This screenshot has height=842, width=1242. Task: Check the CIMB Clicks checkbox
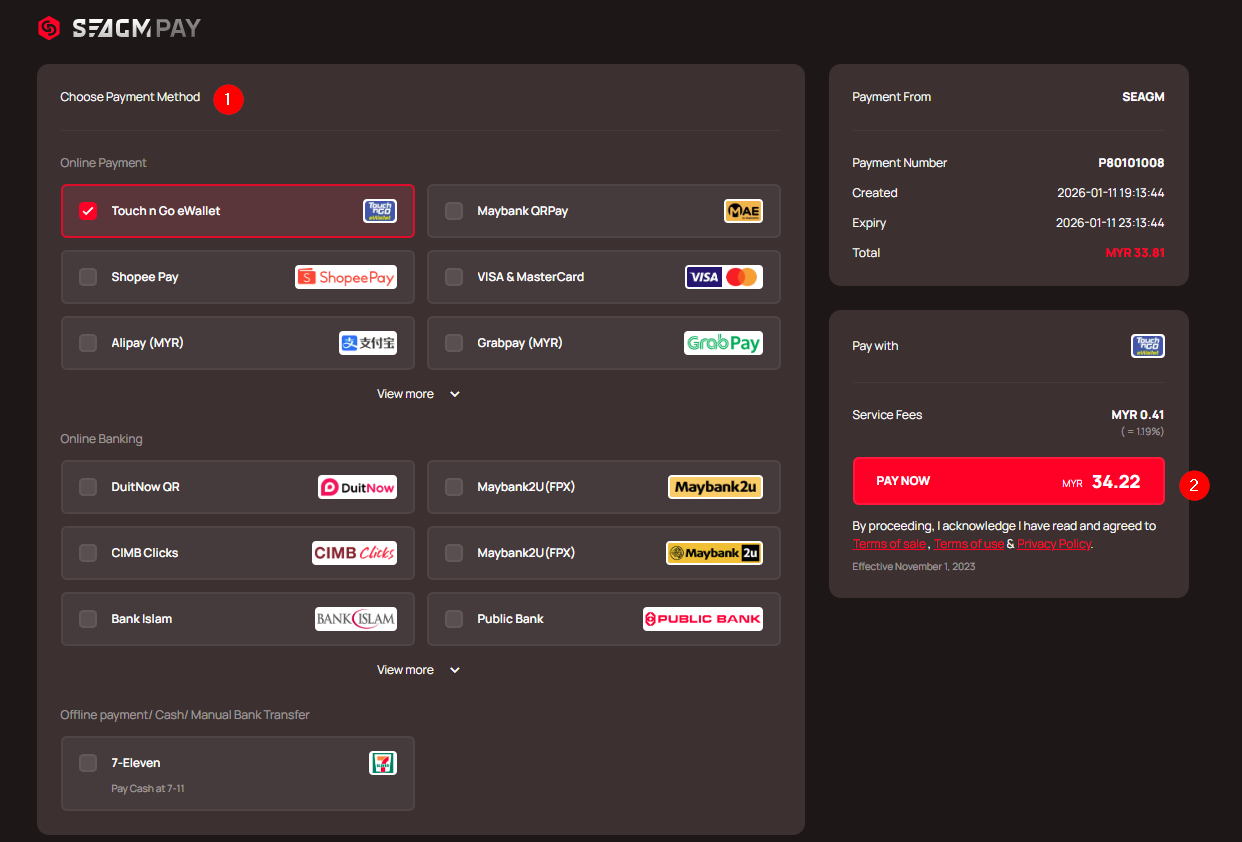tap(88, 553)
